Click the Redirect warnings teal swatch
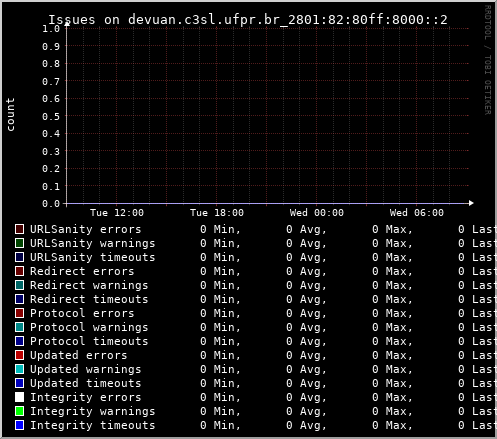497x439 pixels. pyautogui.click(x=19, y=285)
